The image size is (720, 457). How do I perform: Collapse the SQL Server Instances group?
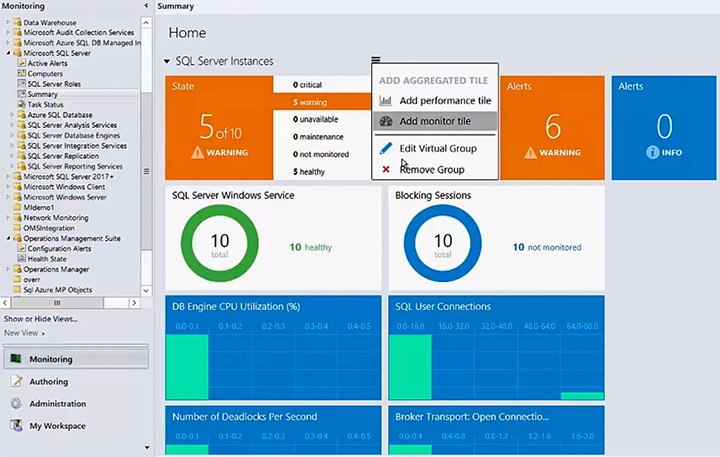[x=167, y=61]
